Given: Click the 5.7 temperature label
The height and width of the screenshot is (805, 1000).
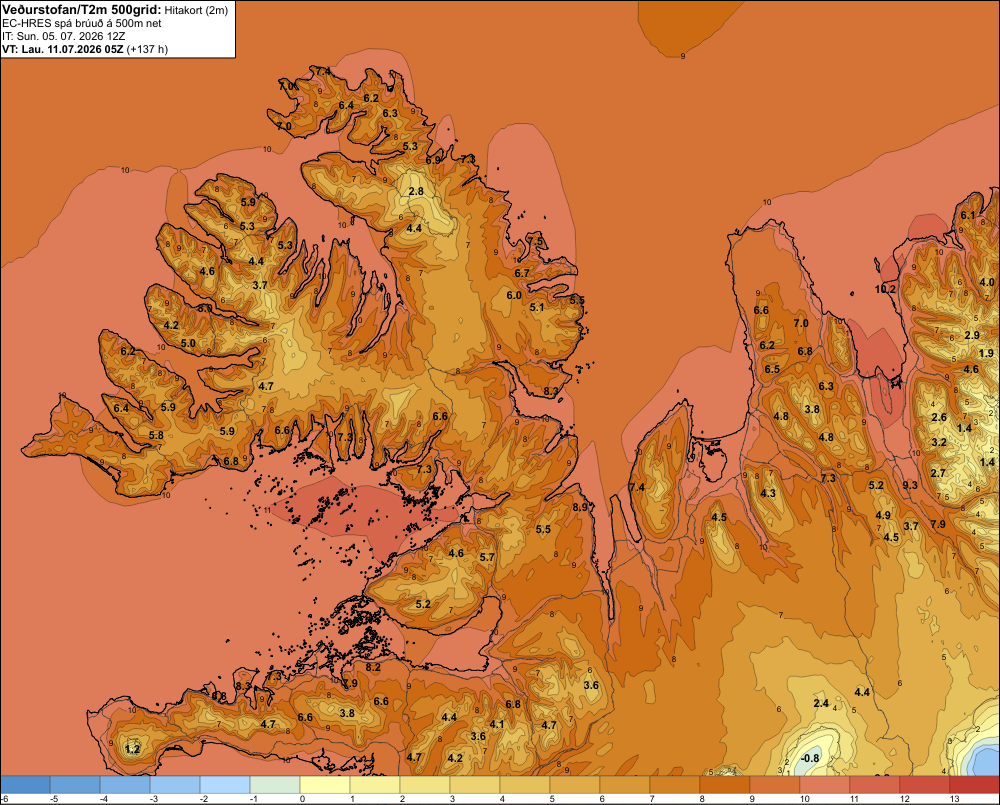Looking at the screenshot, I should point(487,557).
